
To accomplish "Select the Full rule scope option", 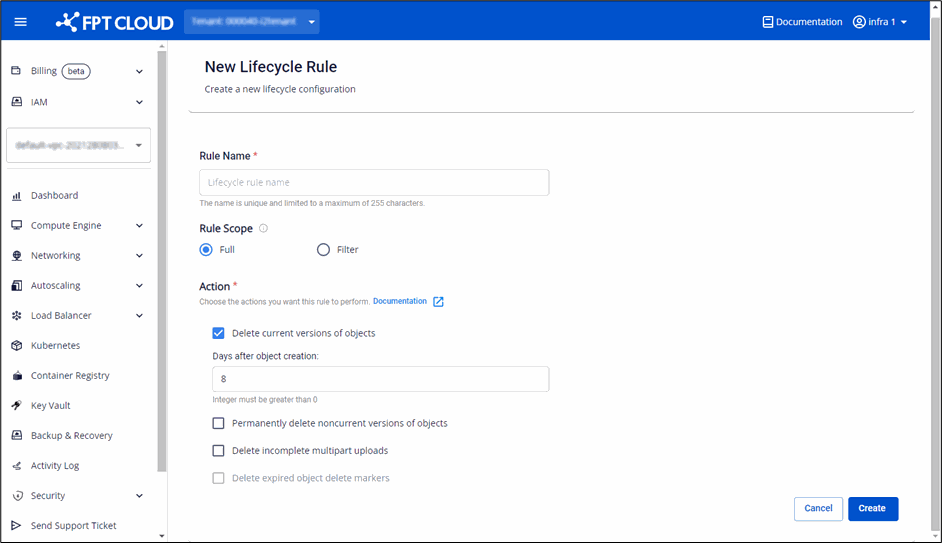I will pos(206,250).
